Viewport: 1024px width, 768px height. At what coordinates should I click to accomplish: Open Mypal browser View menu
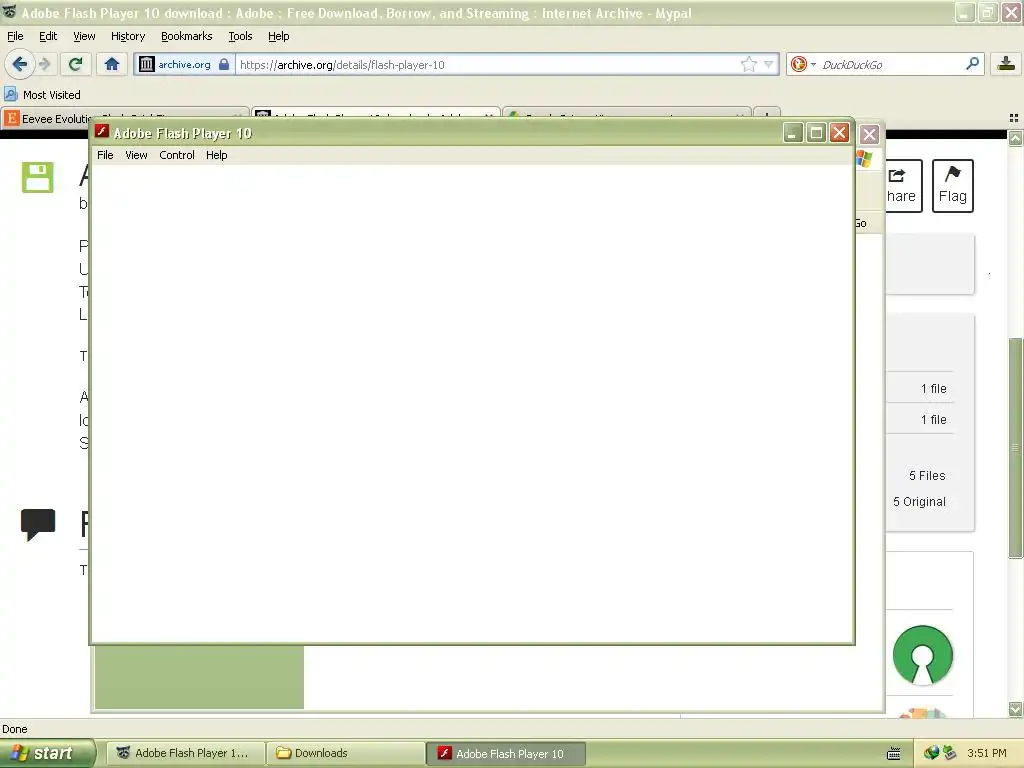pyautogui.click(x=84, y=36)
